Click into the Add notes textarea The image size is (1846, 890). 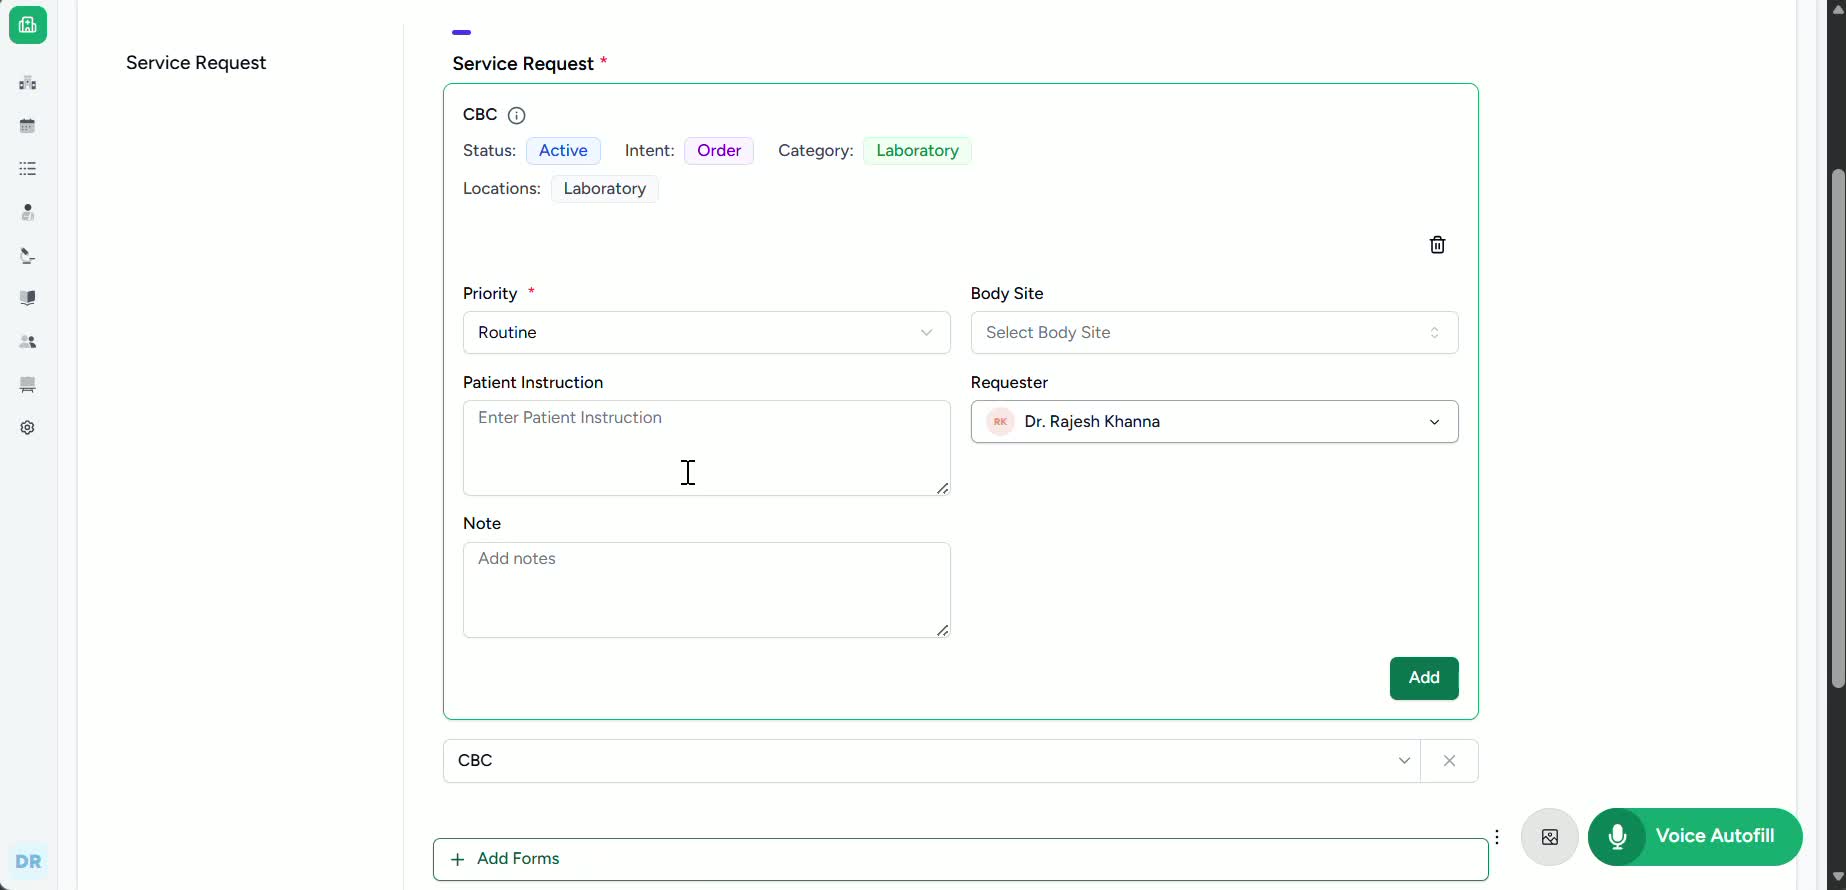(706, 590)
